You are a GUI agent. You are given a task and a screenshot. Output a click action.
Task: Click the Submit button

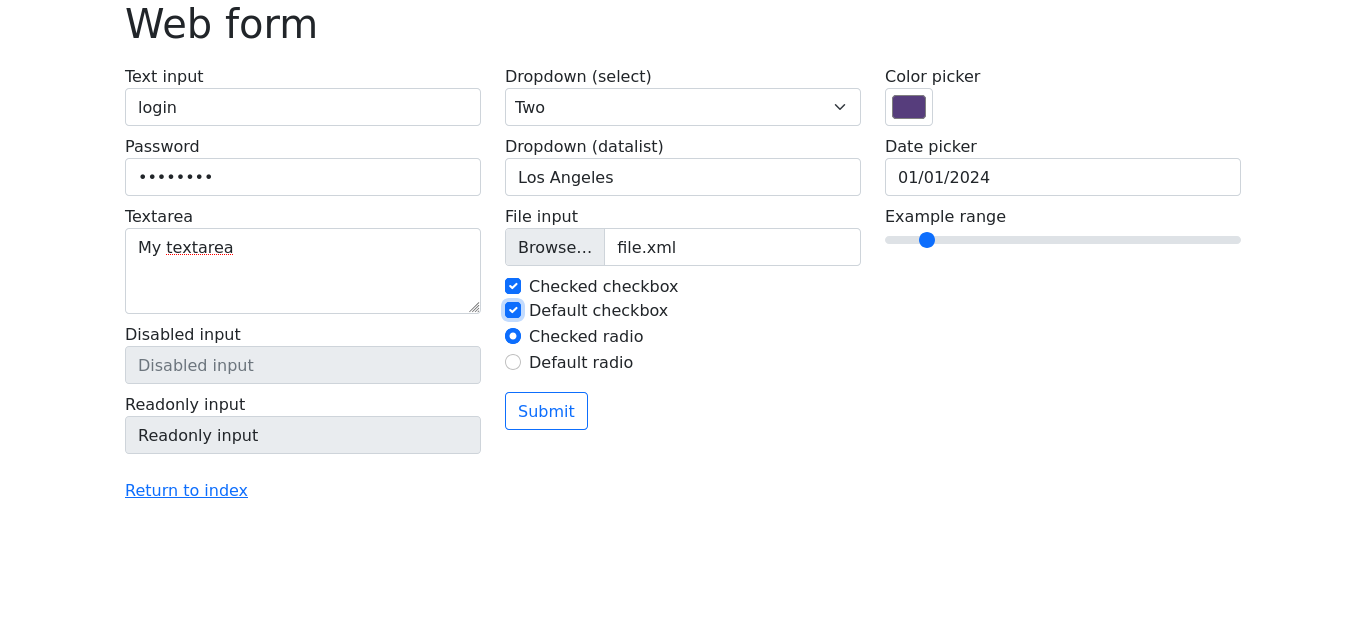click(x=546, y=411)
